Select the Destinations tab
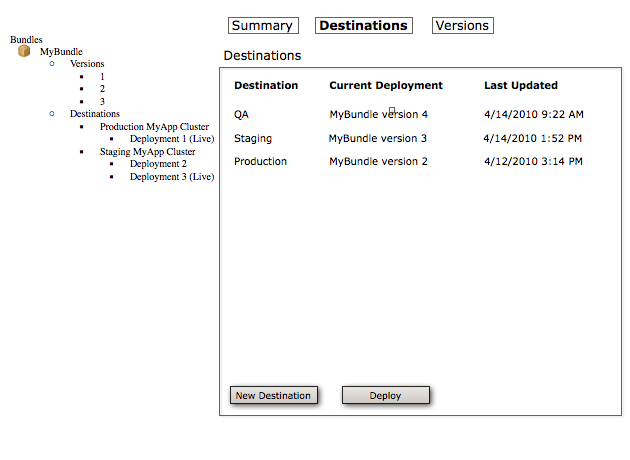 click(x=363, y=26)
